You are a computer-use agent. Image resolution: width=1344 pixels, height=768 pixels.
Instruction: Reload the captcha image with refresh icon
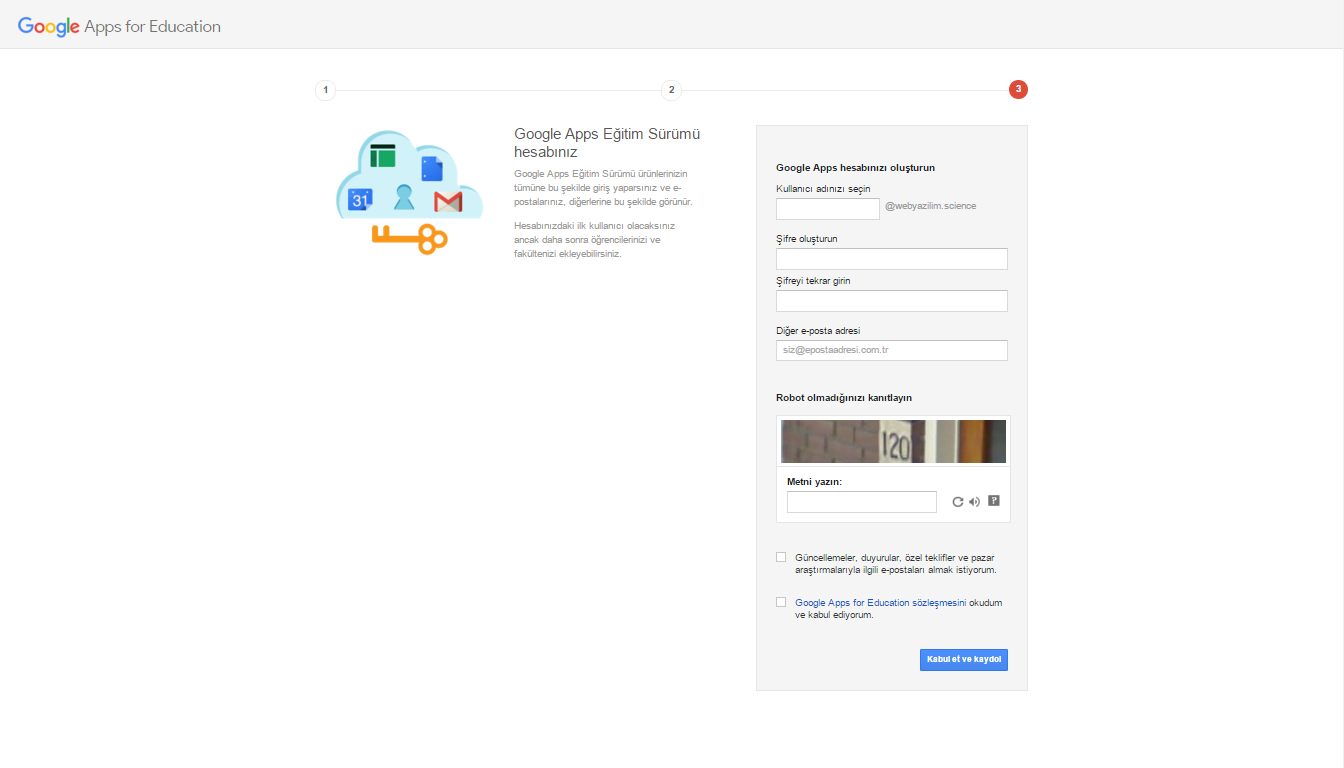click(957, 502)
